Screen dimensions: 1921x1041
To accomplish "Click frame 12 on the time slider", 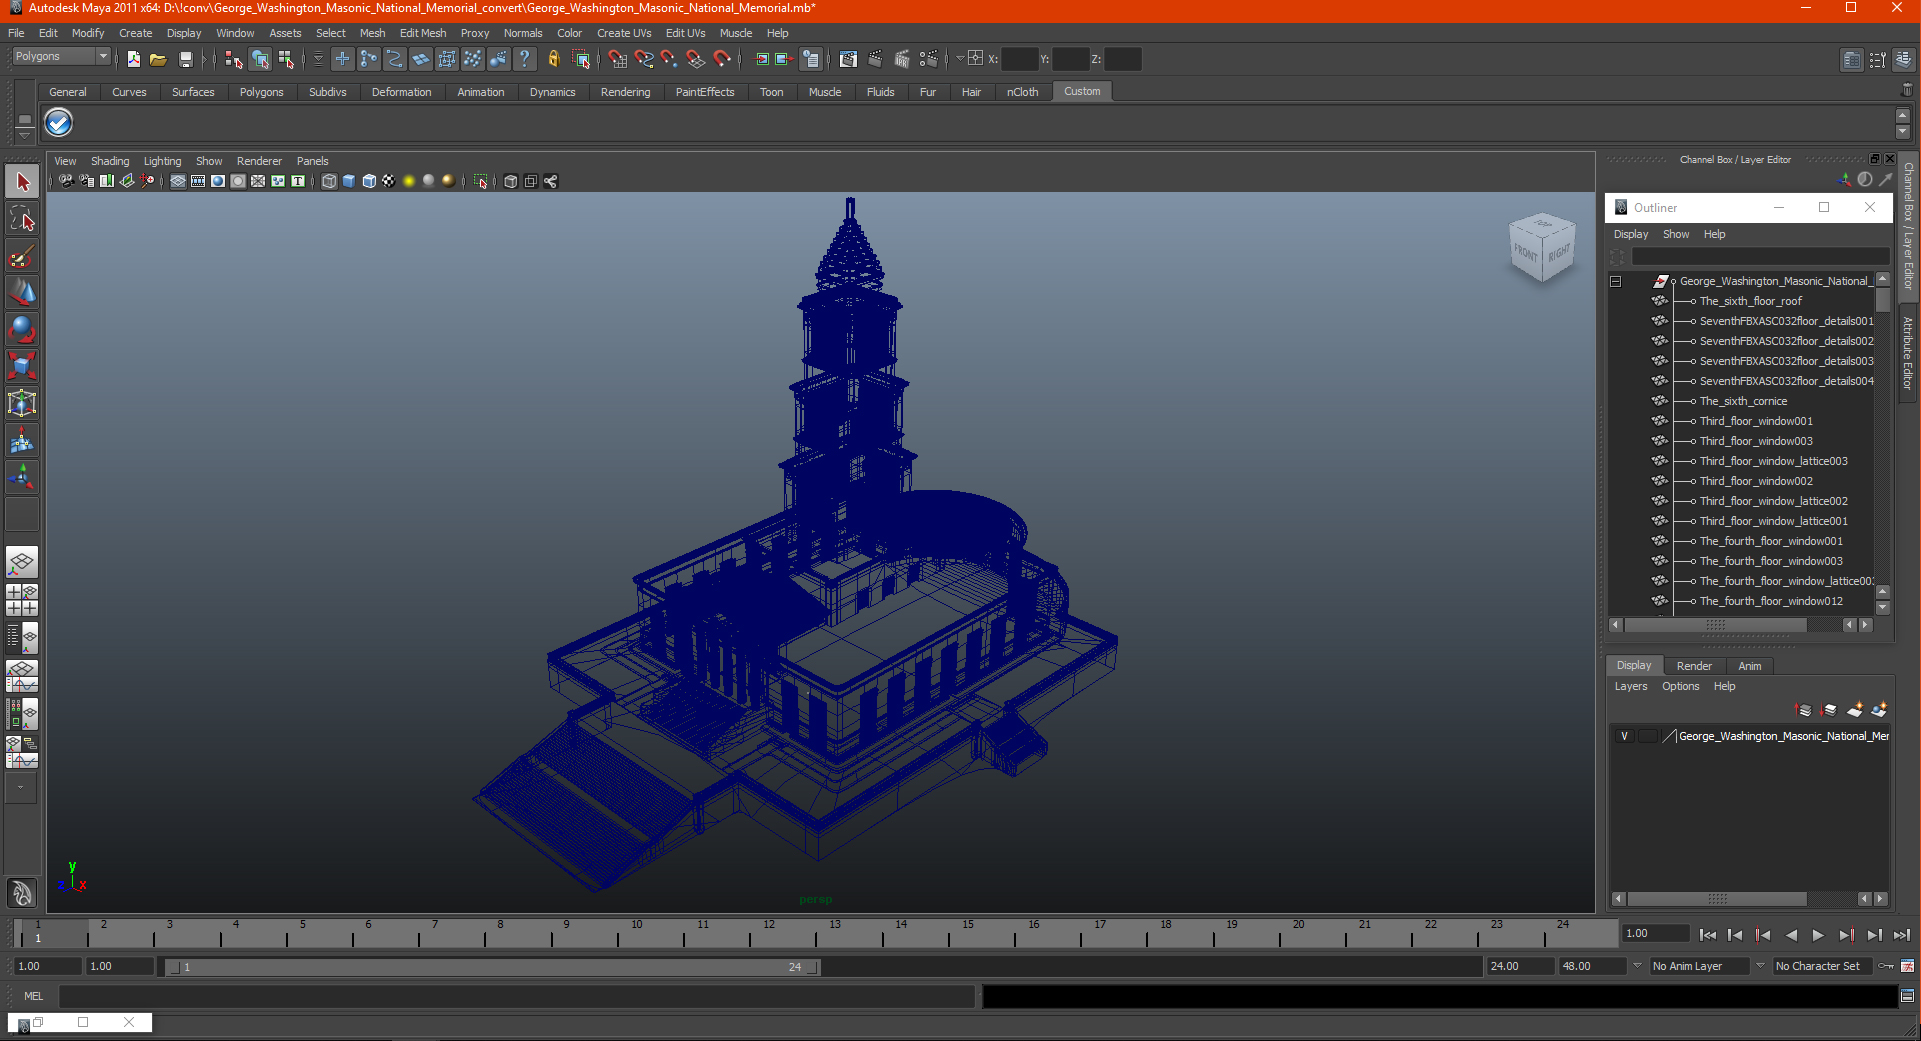I will tap(768, 934).
